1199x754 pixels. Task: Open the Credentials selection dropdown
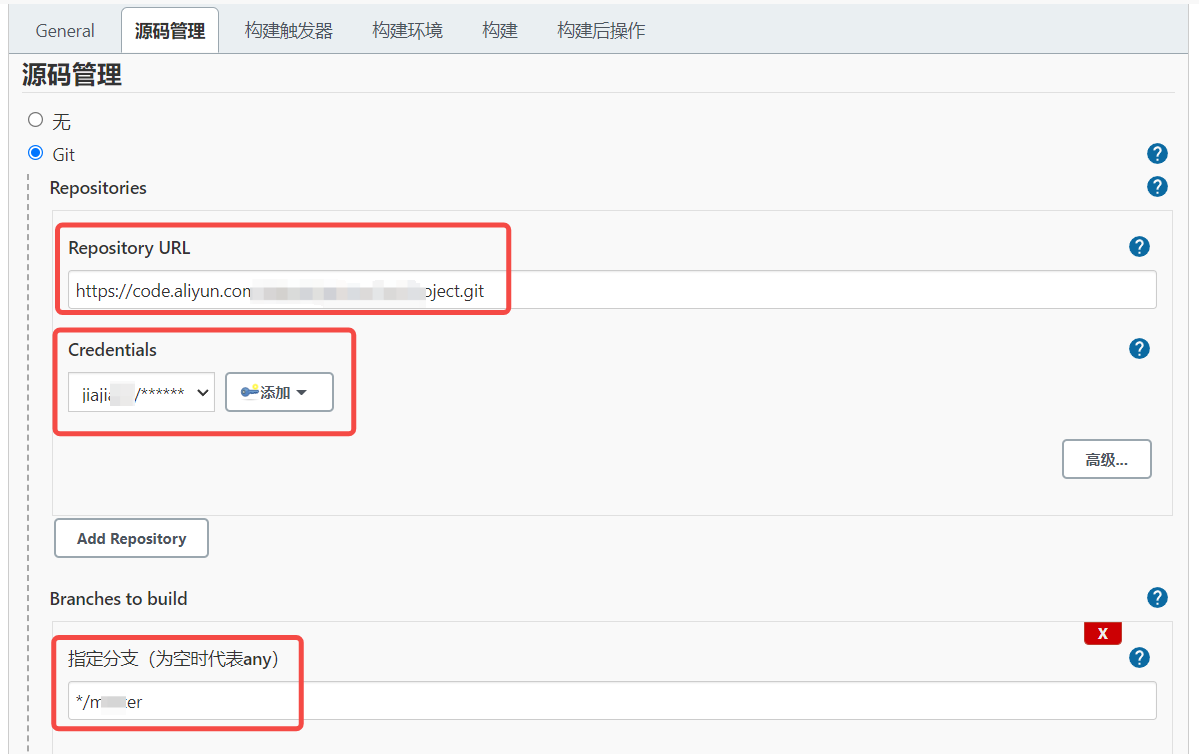click(141, 393)
